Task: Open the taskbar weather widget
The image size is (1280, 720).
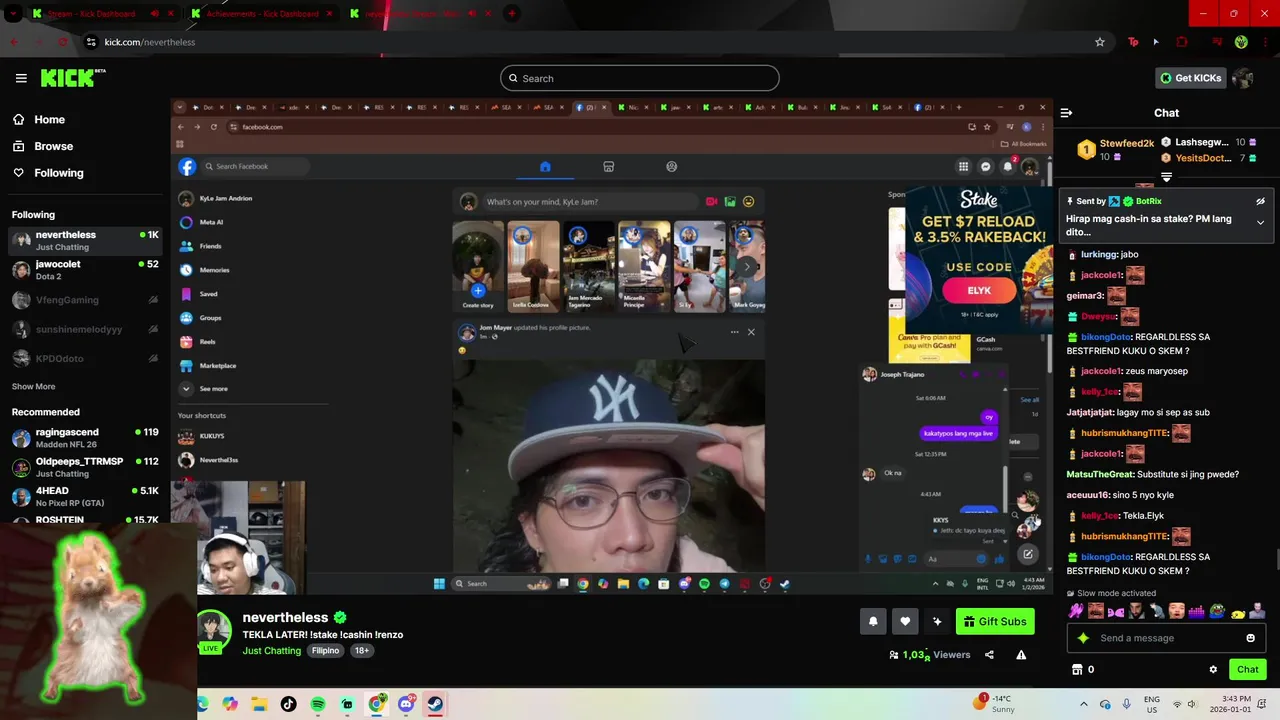Action: 996,704
